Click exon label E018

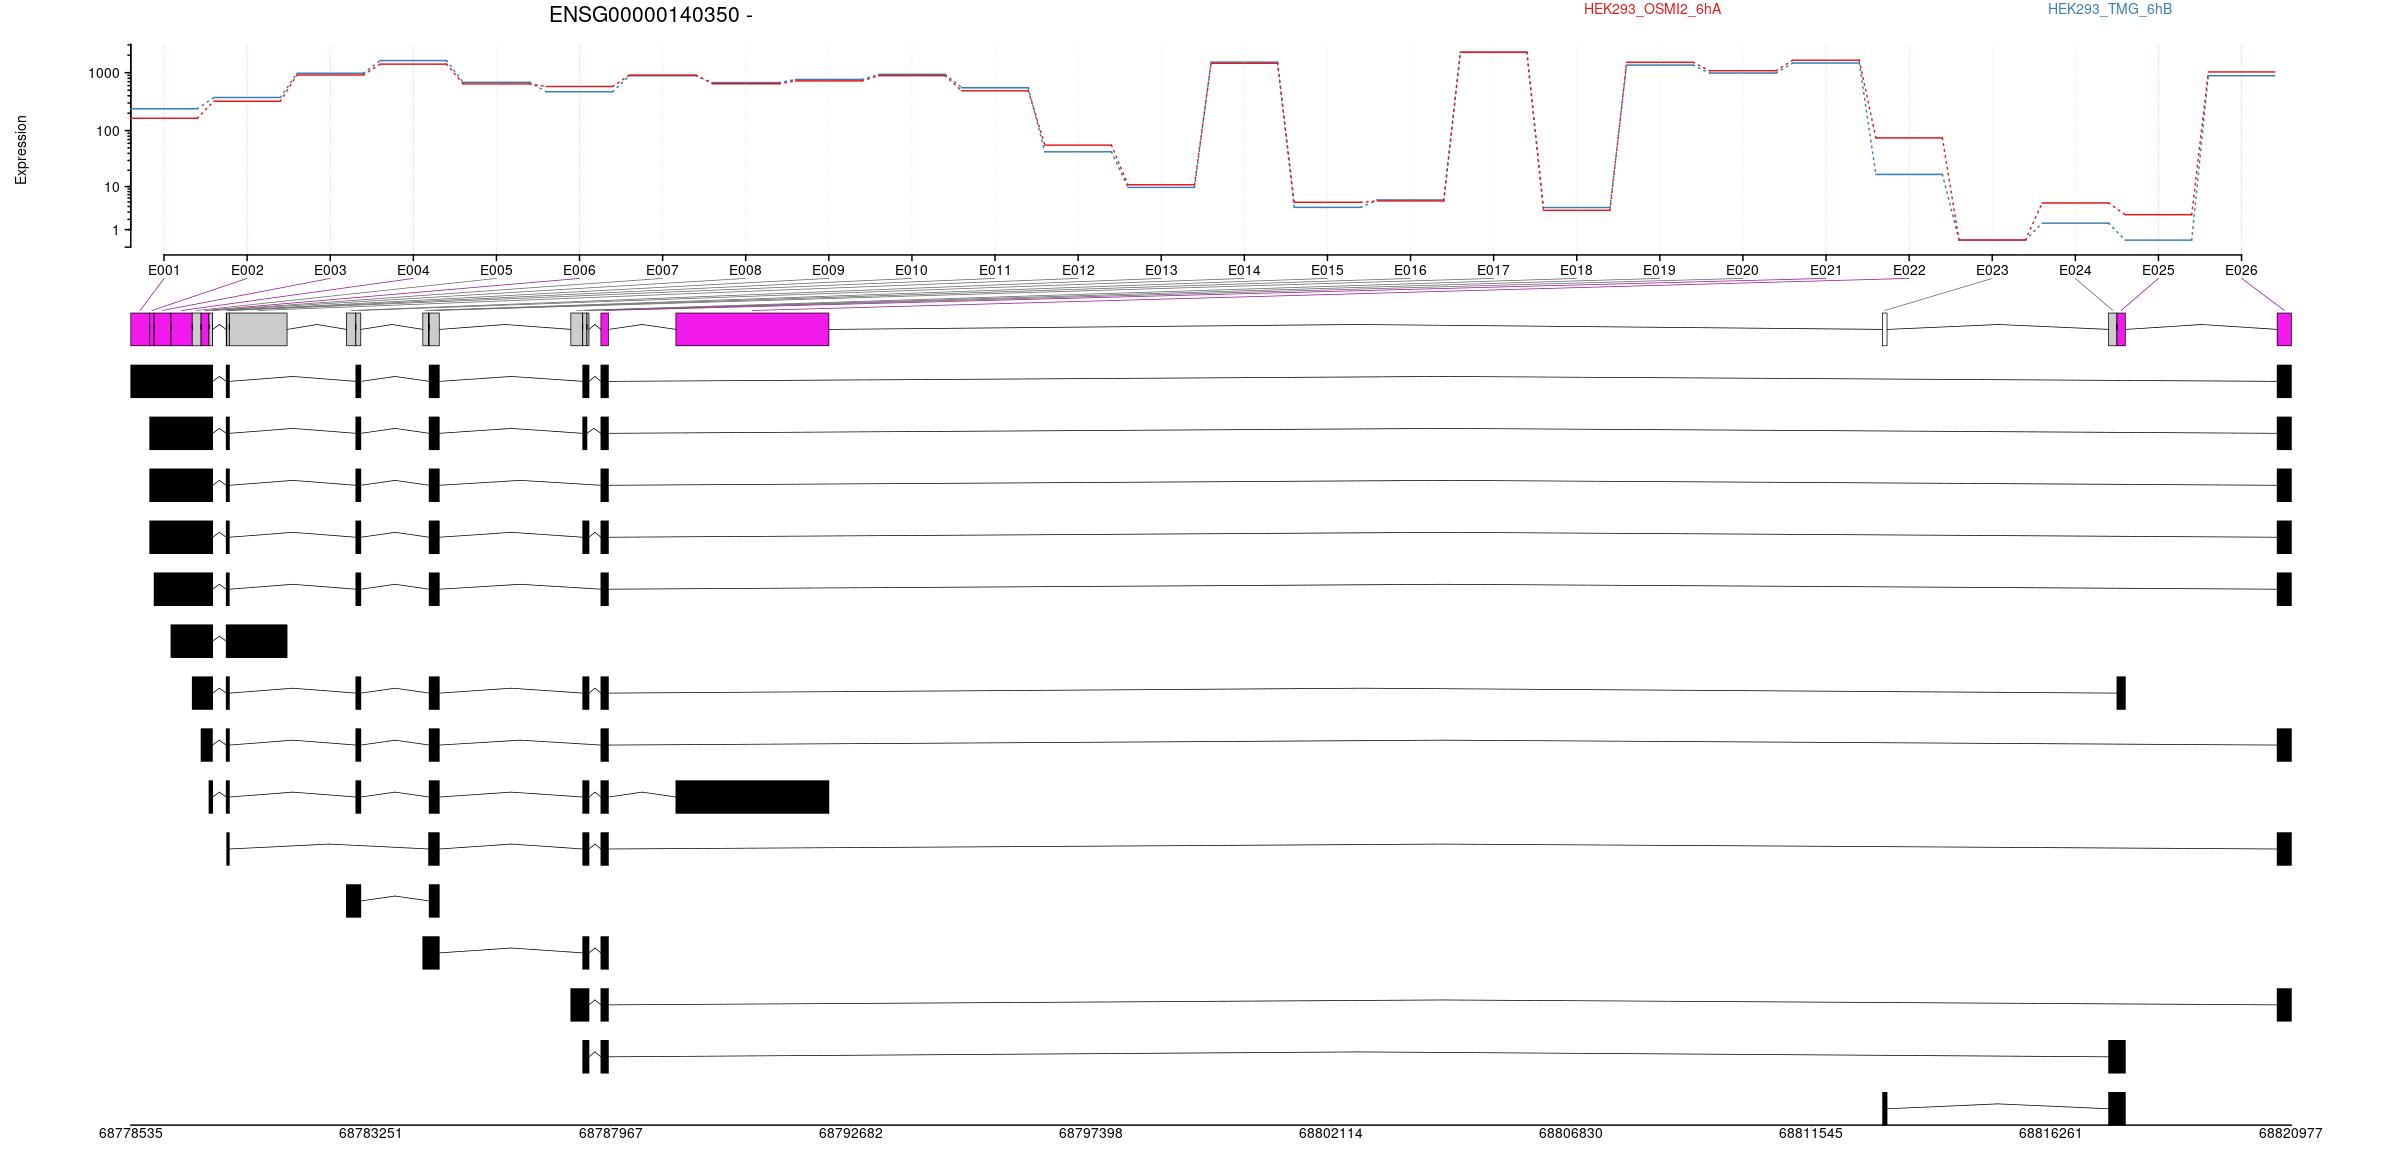tap(1576, 270)
